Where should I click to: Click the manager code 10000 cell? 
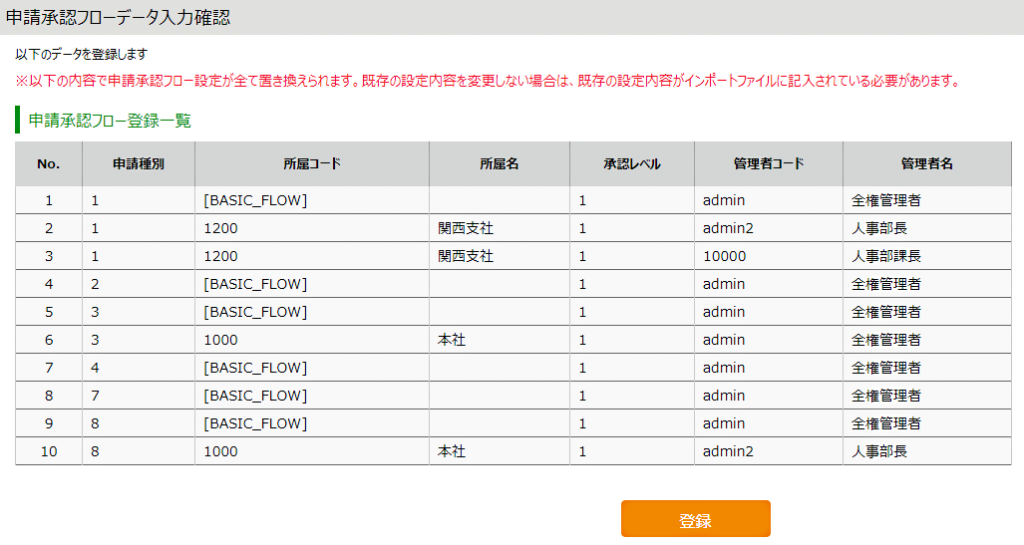click(724, 256)
